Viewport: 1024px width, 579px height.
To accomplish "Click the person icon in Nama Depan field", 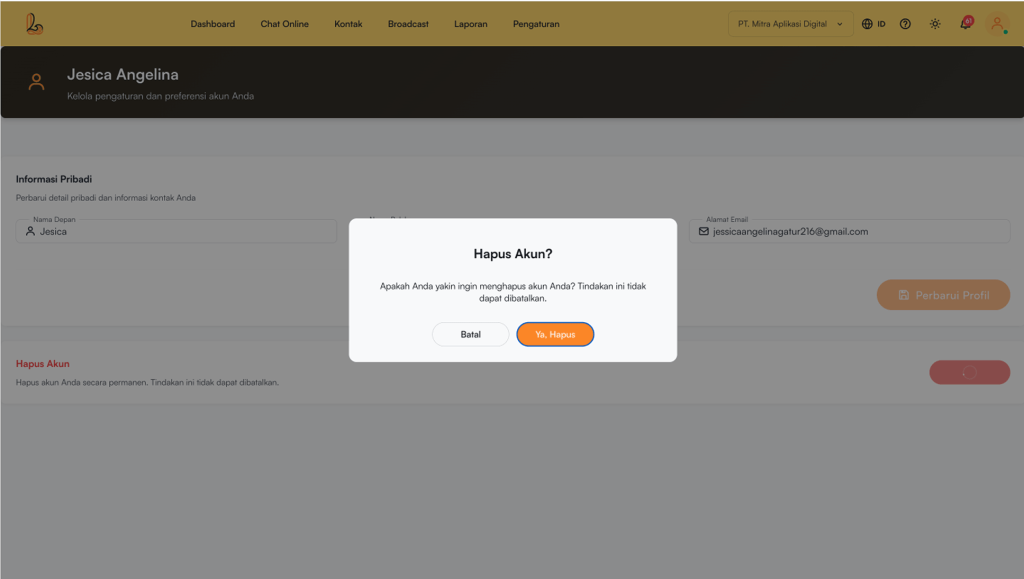I will click(x=30, y=231).
